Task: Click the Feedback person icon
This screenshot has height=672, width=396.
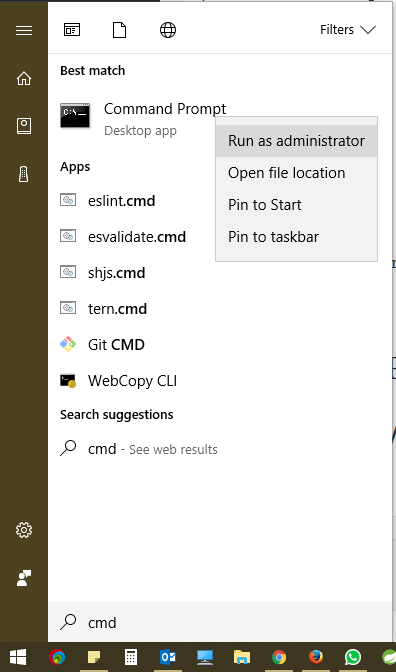Action: click(x=24, y=578)
